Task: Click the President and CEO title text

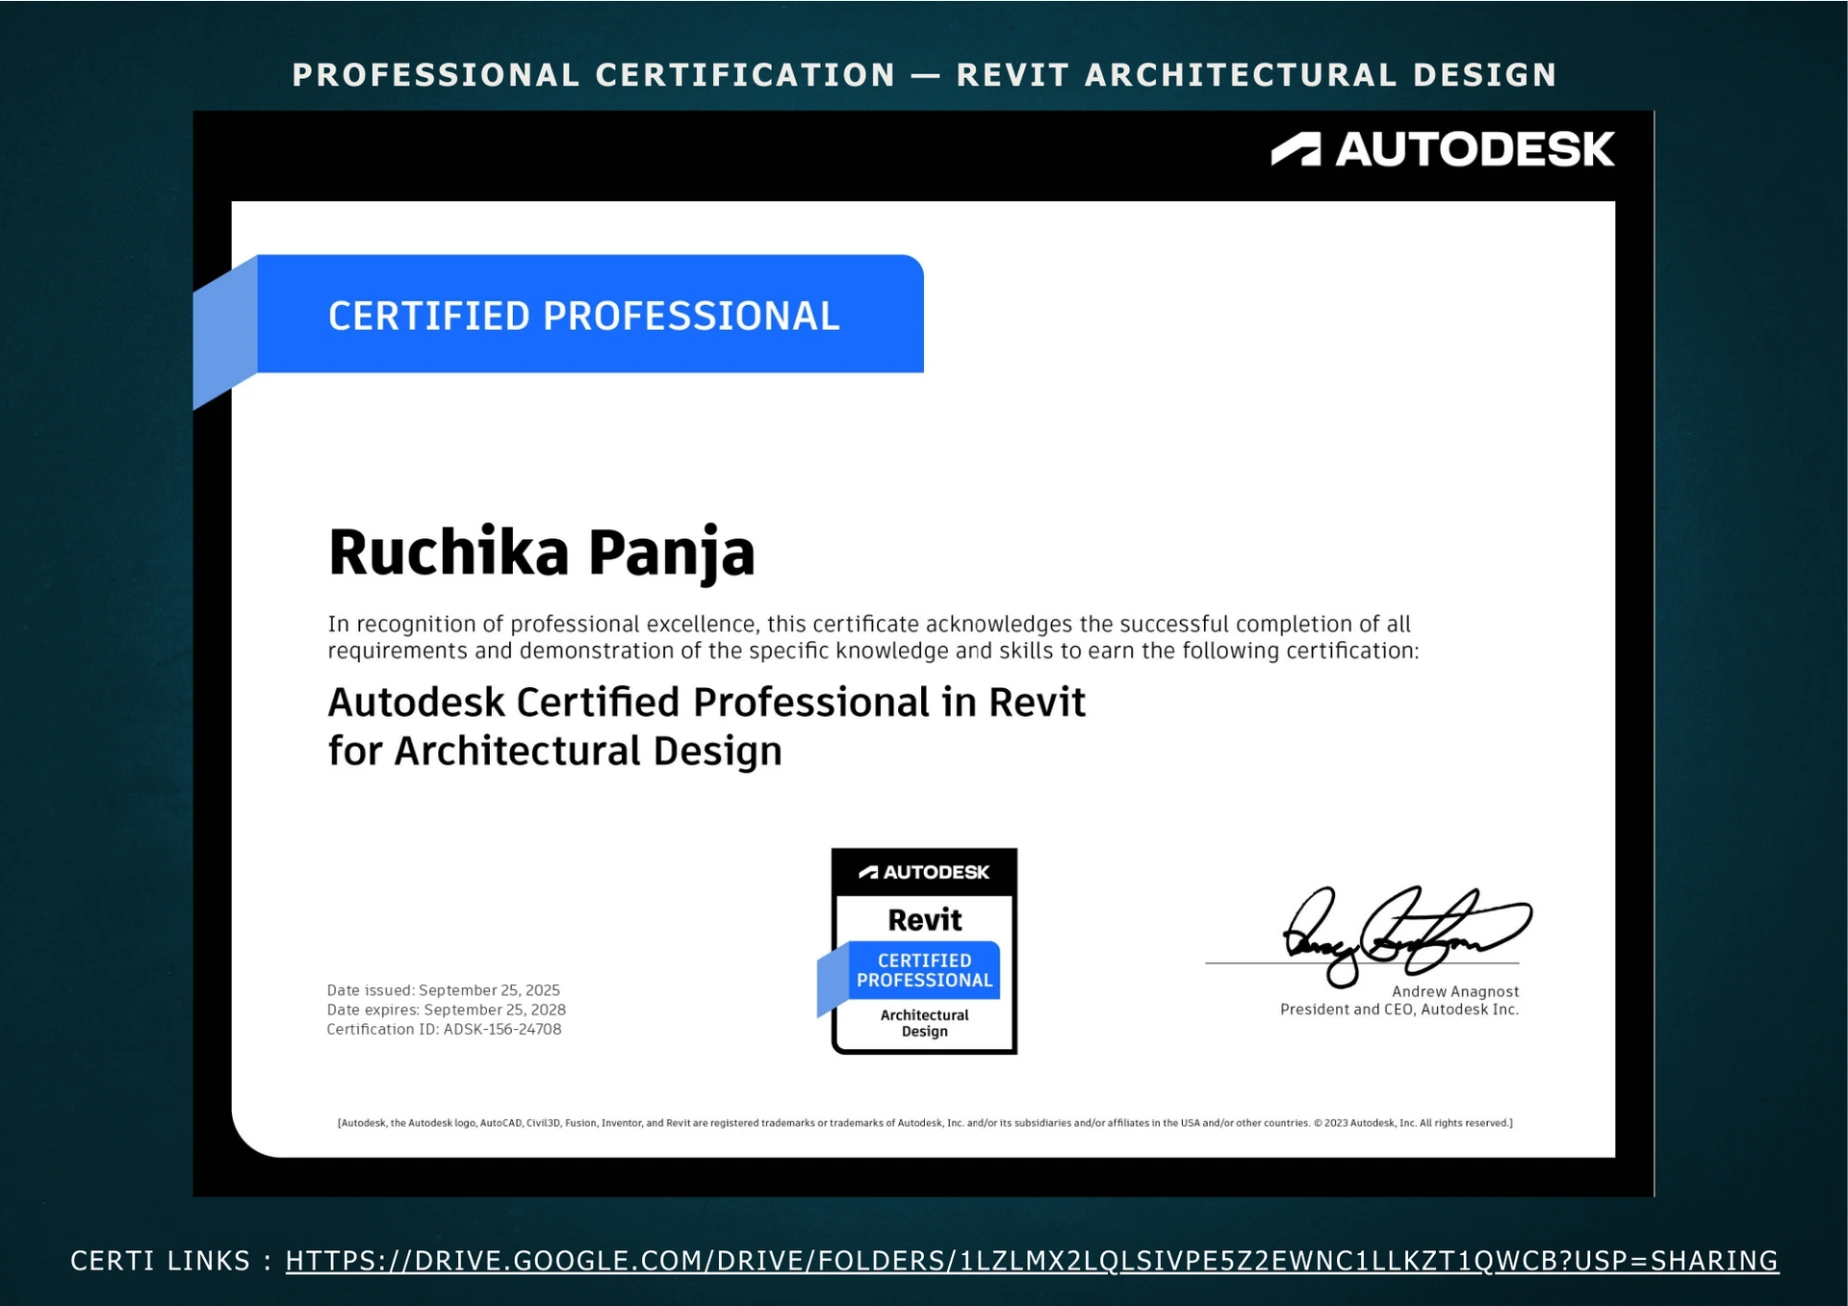Action: 1398,1010
